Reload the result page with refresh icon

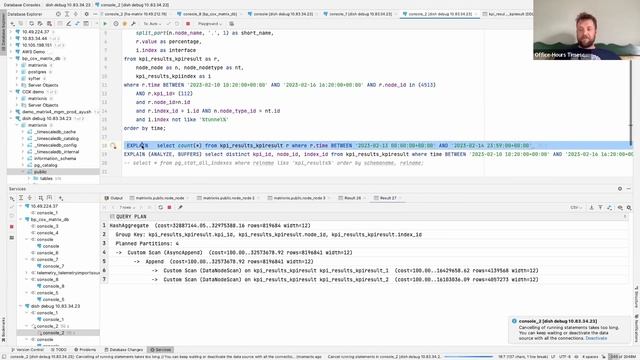pyautogui.click(x=160, y=207)
